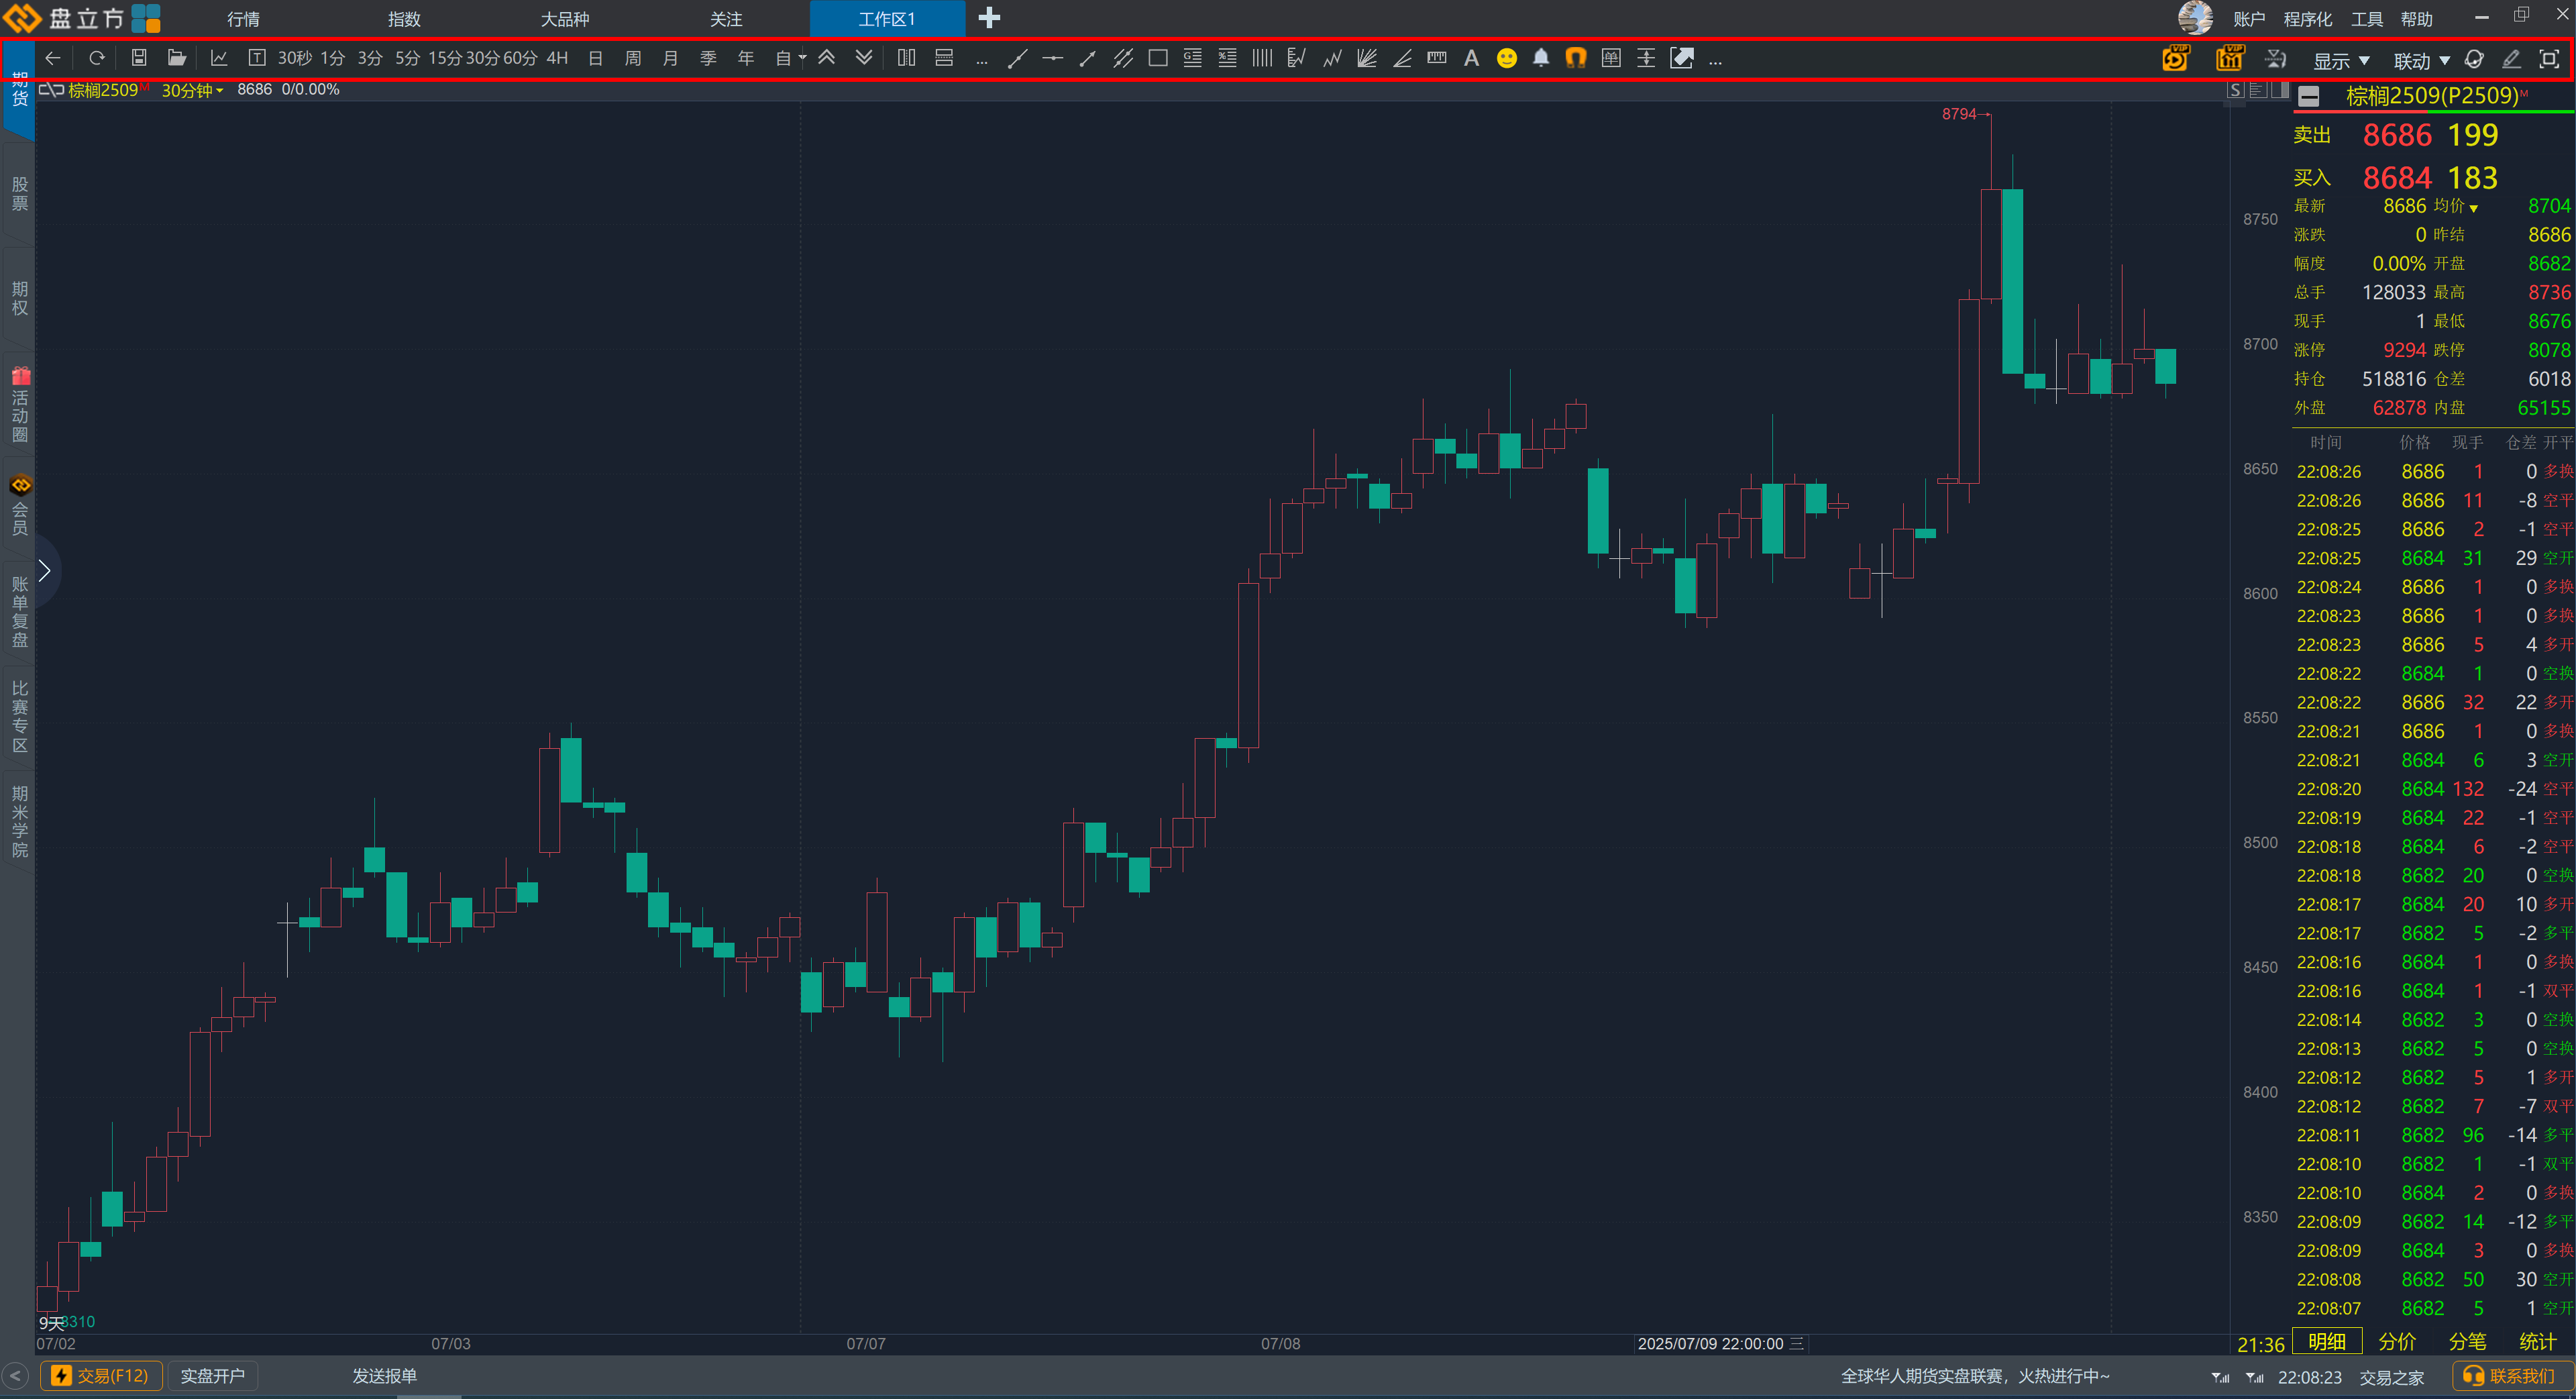Screen dimensions: 2576x1399
Task: Toggle the list panel icon beside S
Action: [2258, 90]
